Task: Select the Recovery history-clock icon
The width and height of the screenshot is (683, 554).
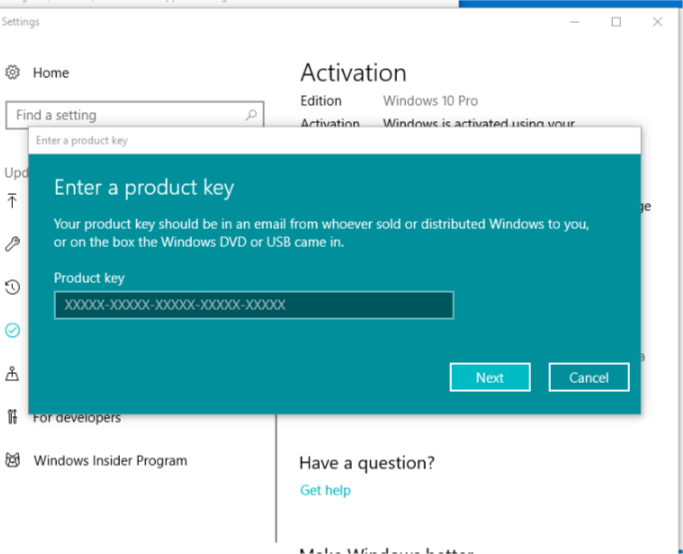Action: click(12, 287)
